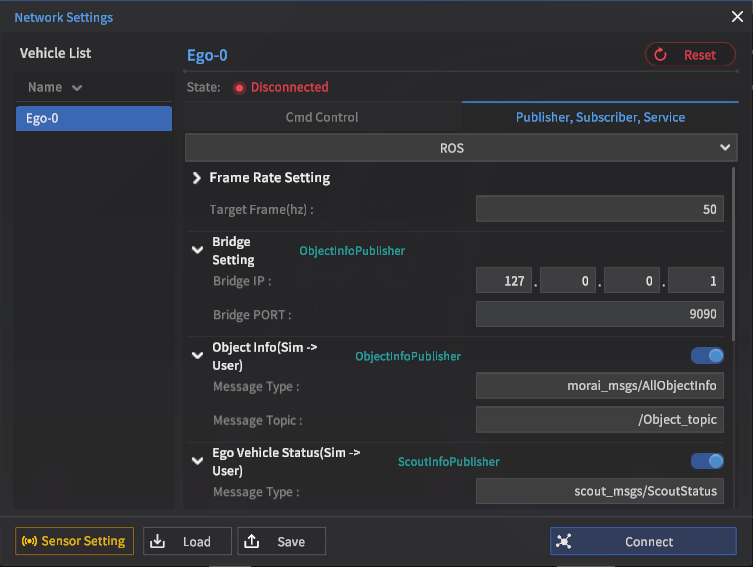Screen dimensions: 753x567
Task: Open Sensor Setting
Action: pyautogui.click(x=74, y=541)
